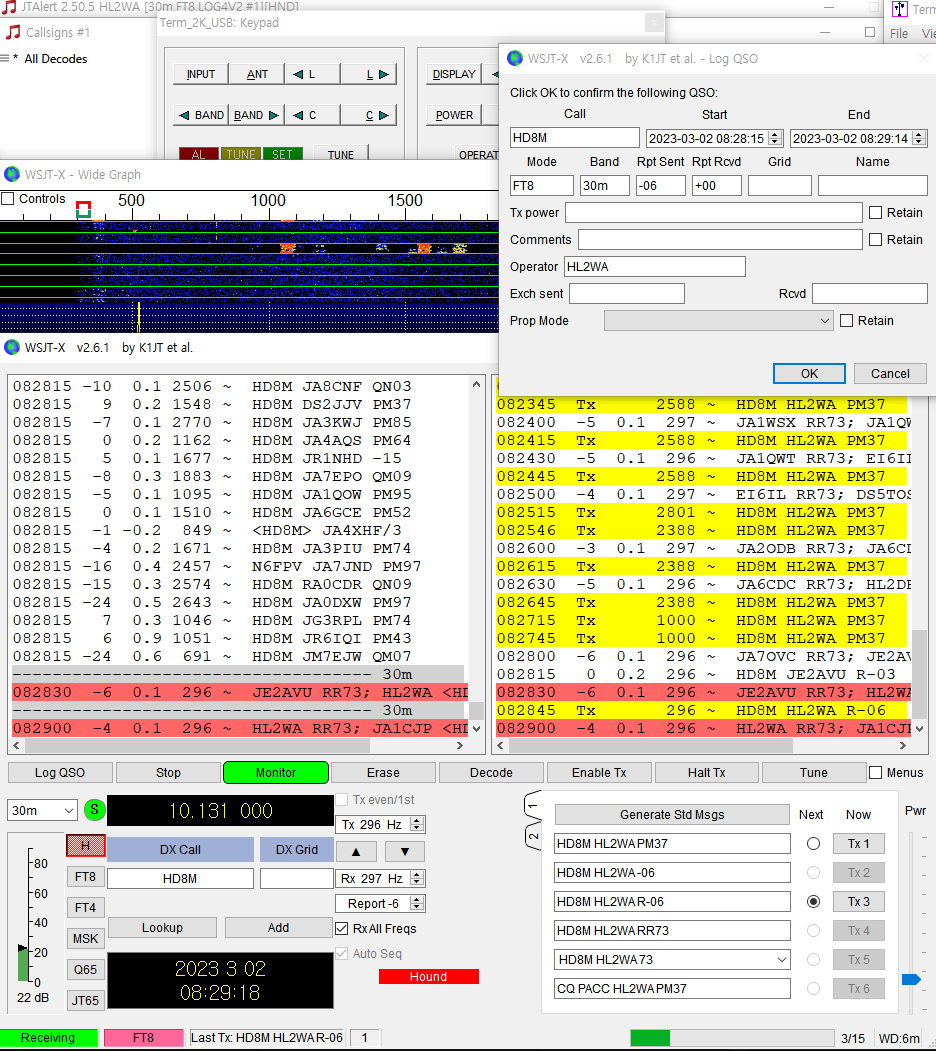The image size is (936, 1051).
Task: Click the BAND right arrow keypad button
Action: [x=257, y=115]
